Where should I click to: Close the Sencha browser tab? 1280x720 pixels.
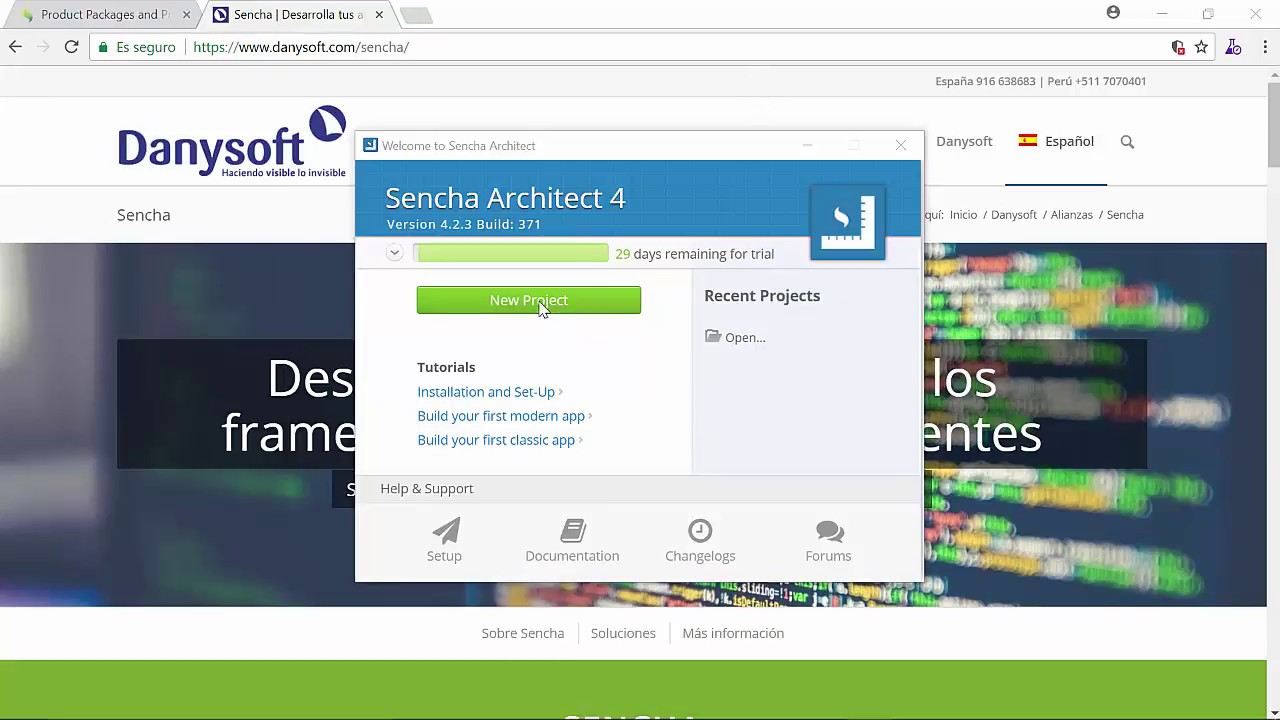[379, 15]
